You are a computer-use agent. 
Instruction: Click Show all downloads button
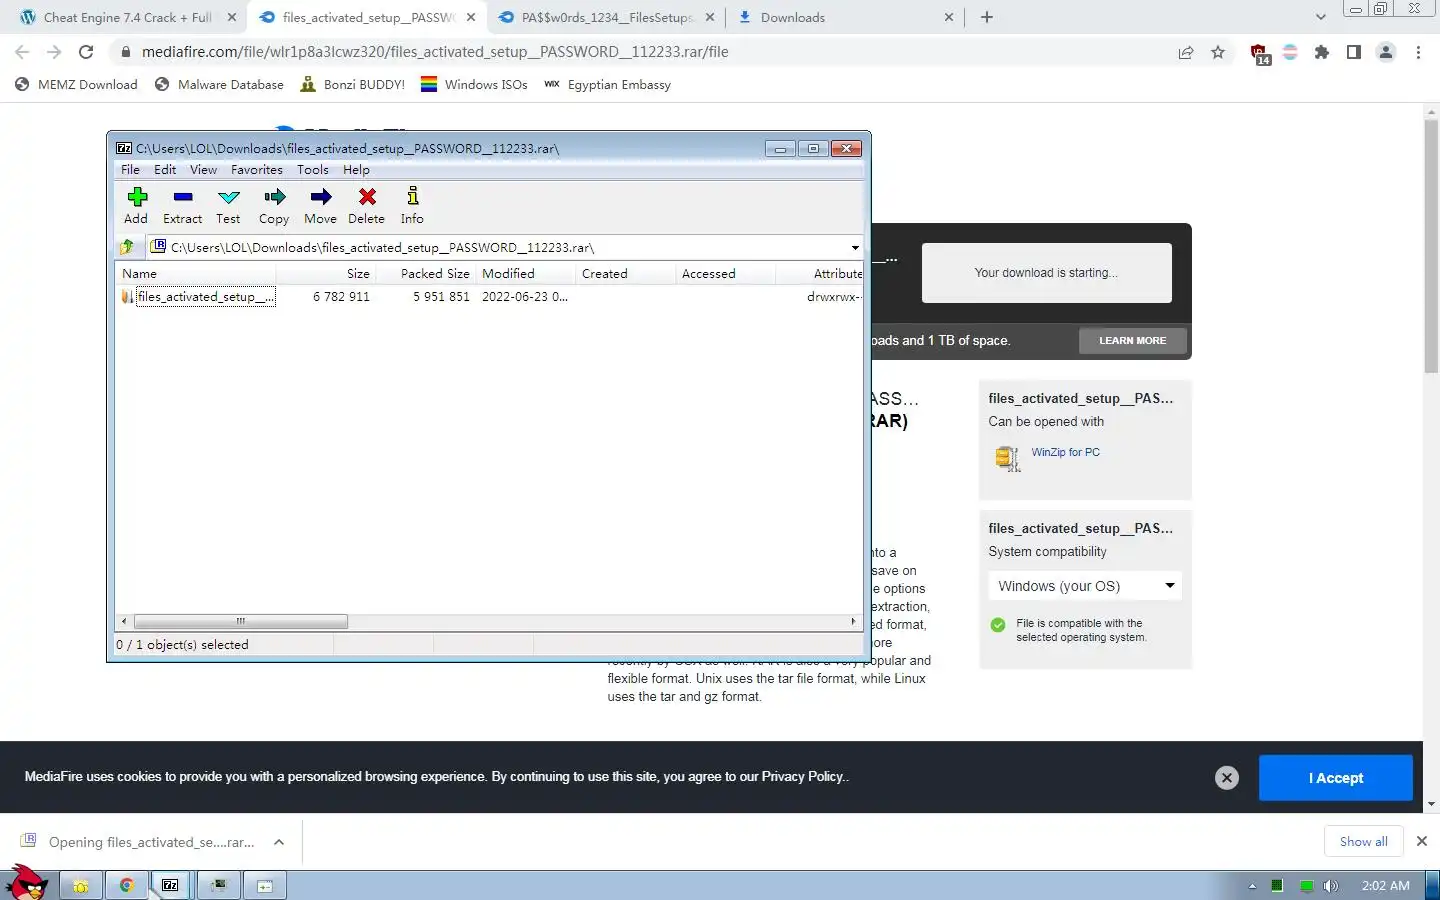click(x=1363, y=842)
